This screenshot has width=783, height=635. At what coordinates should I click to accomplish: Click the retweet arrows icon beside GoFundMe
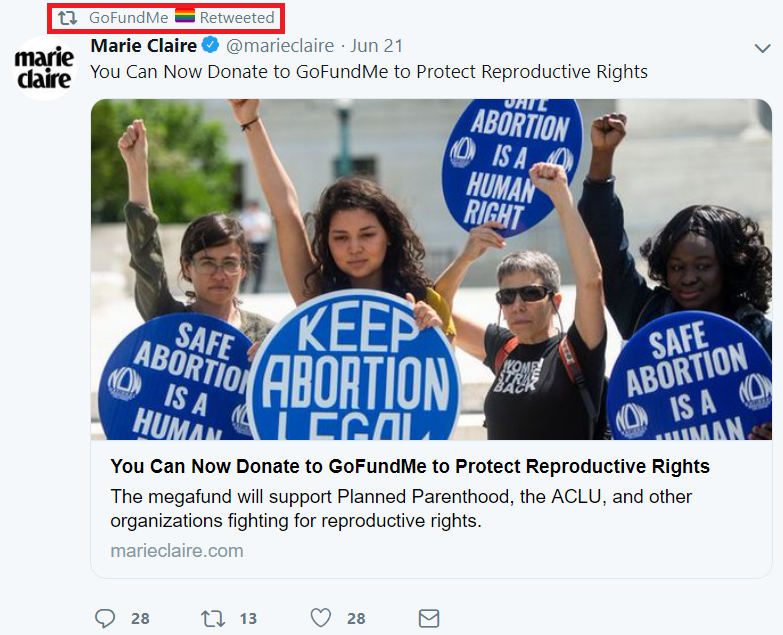click(67, 18)
